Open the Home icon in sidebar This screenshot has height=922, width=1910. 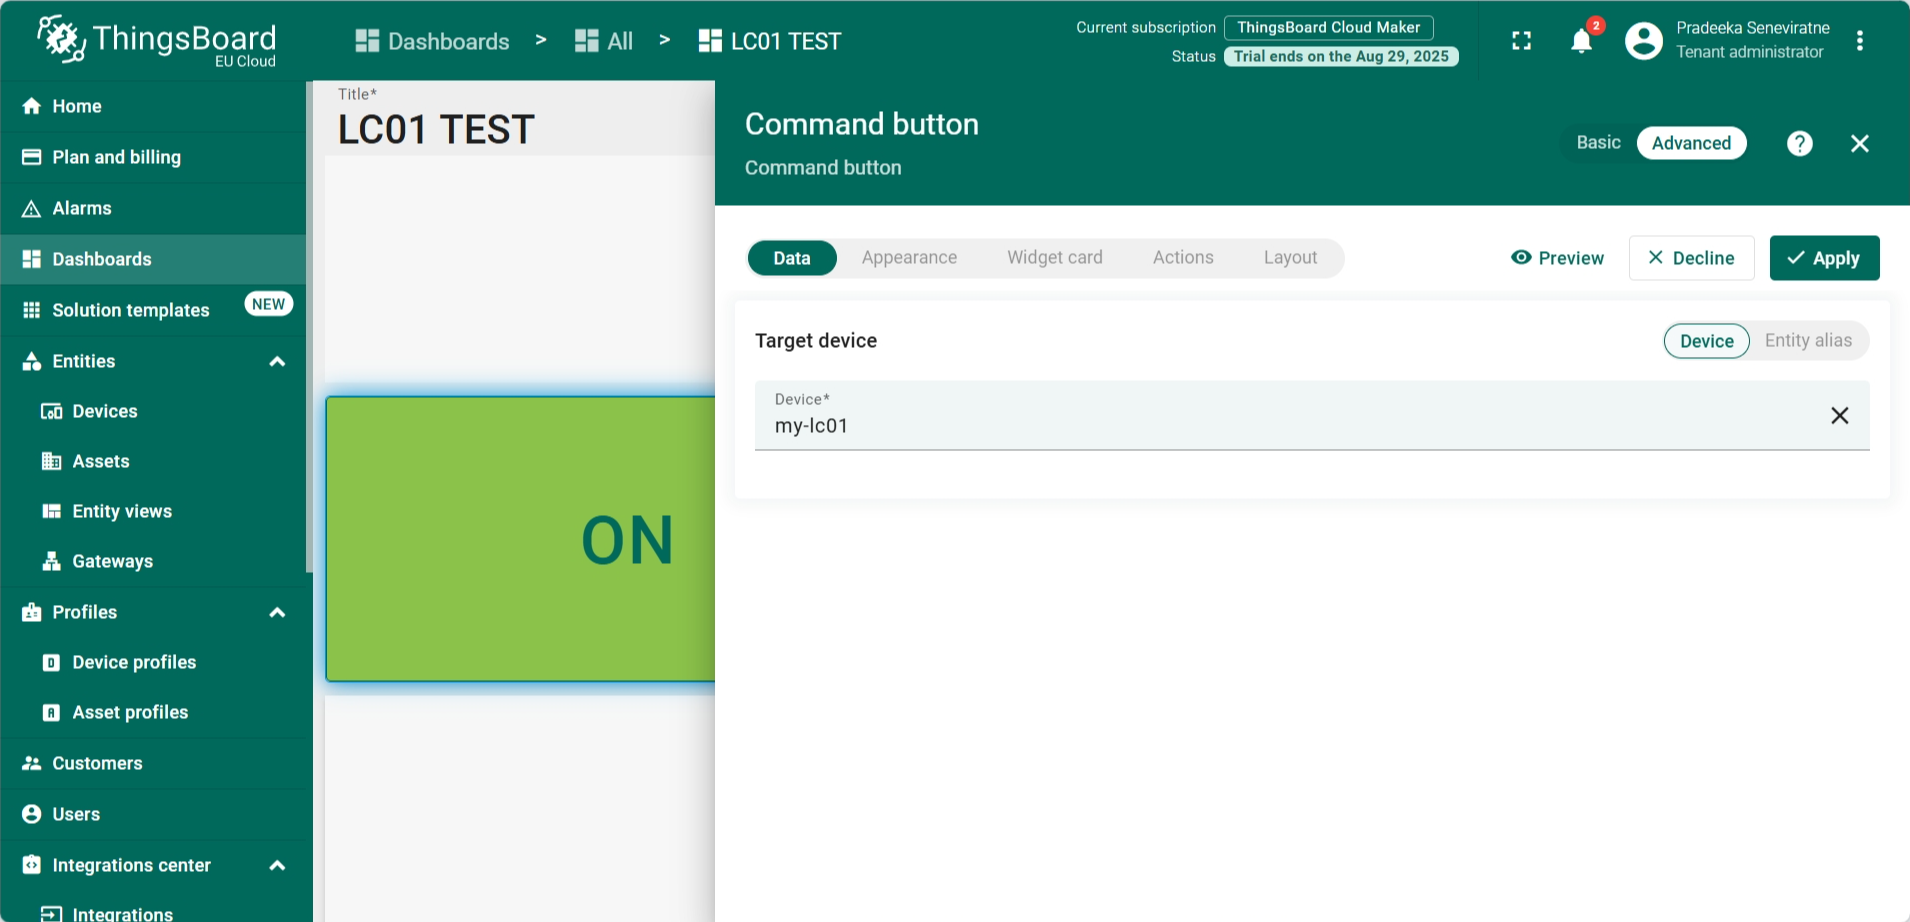coord(32,106)
